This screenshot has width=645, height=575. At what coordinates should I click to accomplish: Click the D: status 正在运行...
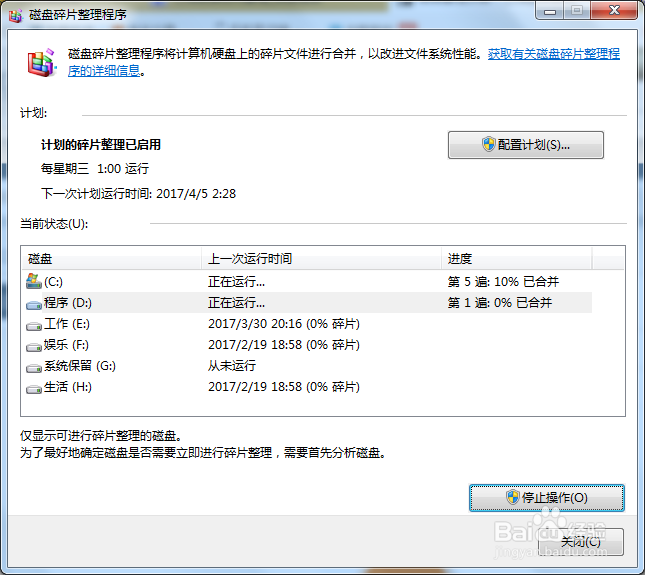[x=237, y=303]
